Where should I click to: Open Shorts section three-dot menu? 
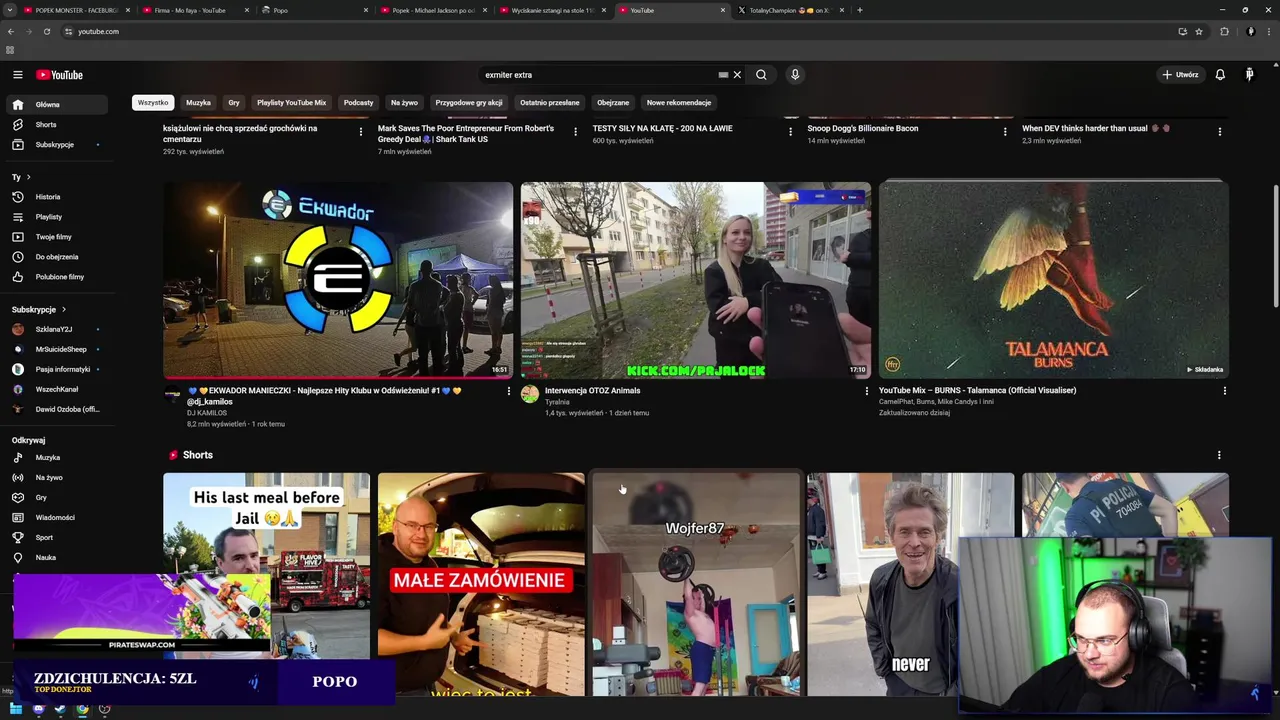coord(1219,455)
